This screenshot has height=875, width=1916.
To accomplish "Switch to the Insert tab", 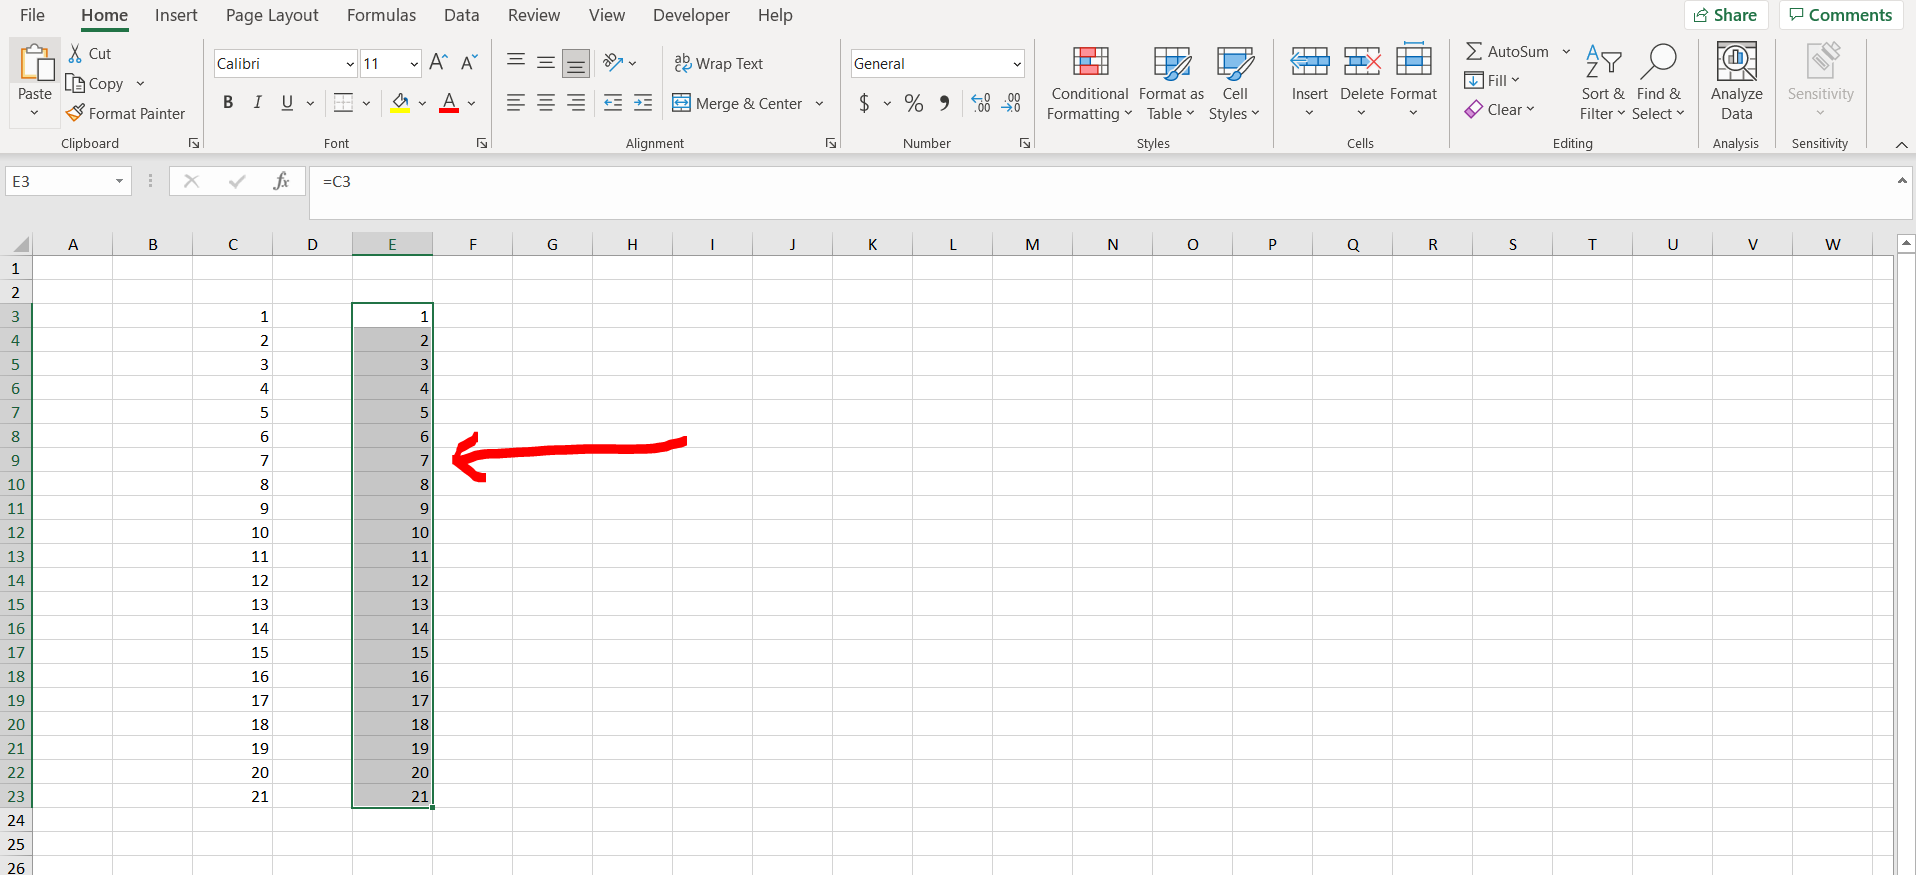I will tap(176, 15).
